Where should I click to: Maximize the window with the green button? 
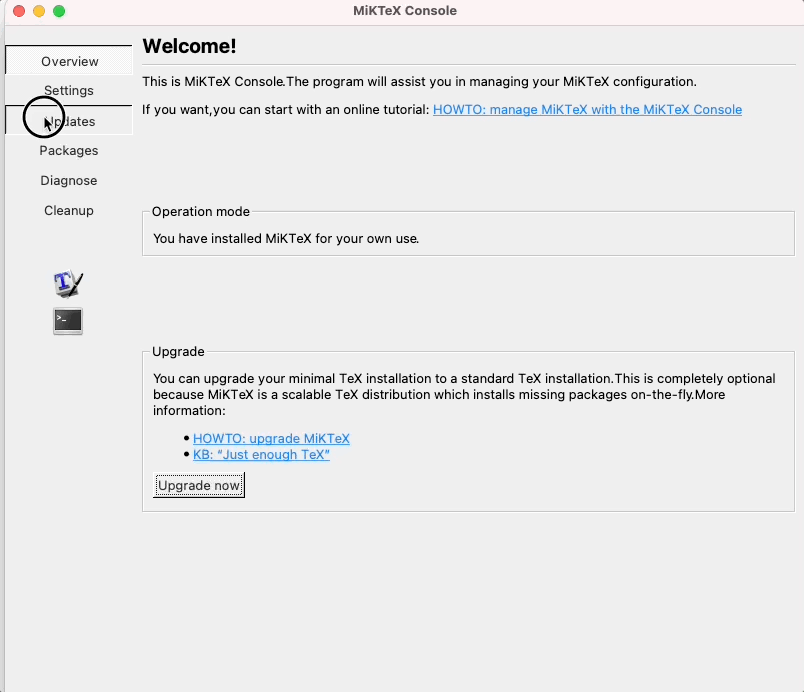click(x=59, y=11)
